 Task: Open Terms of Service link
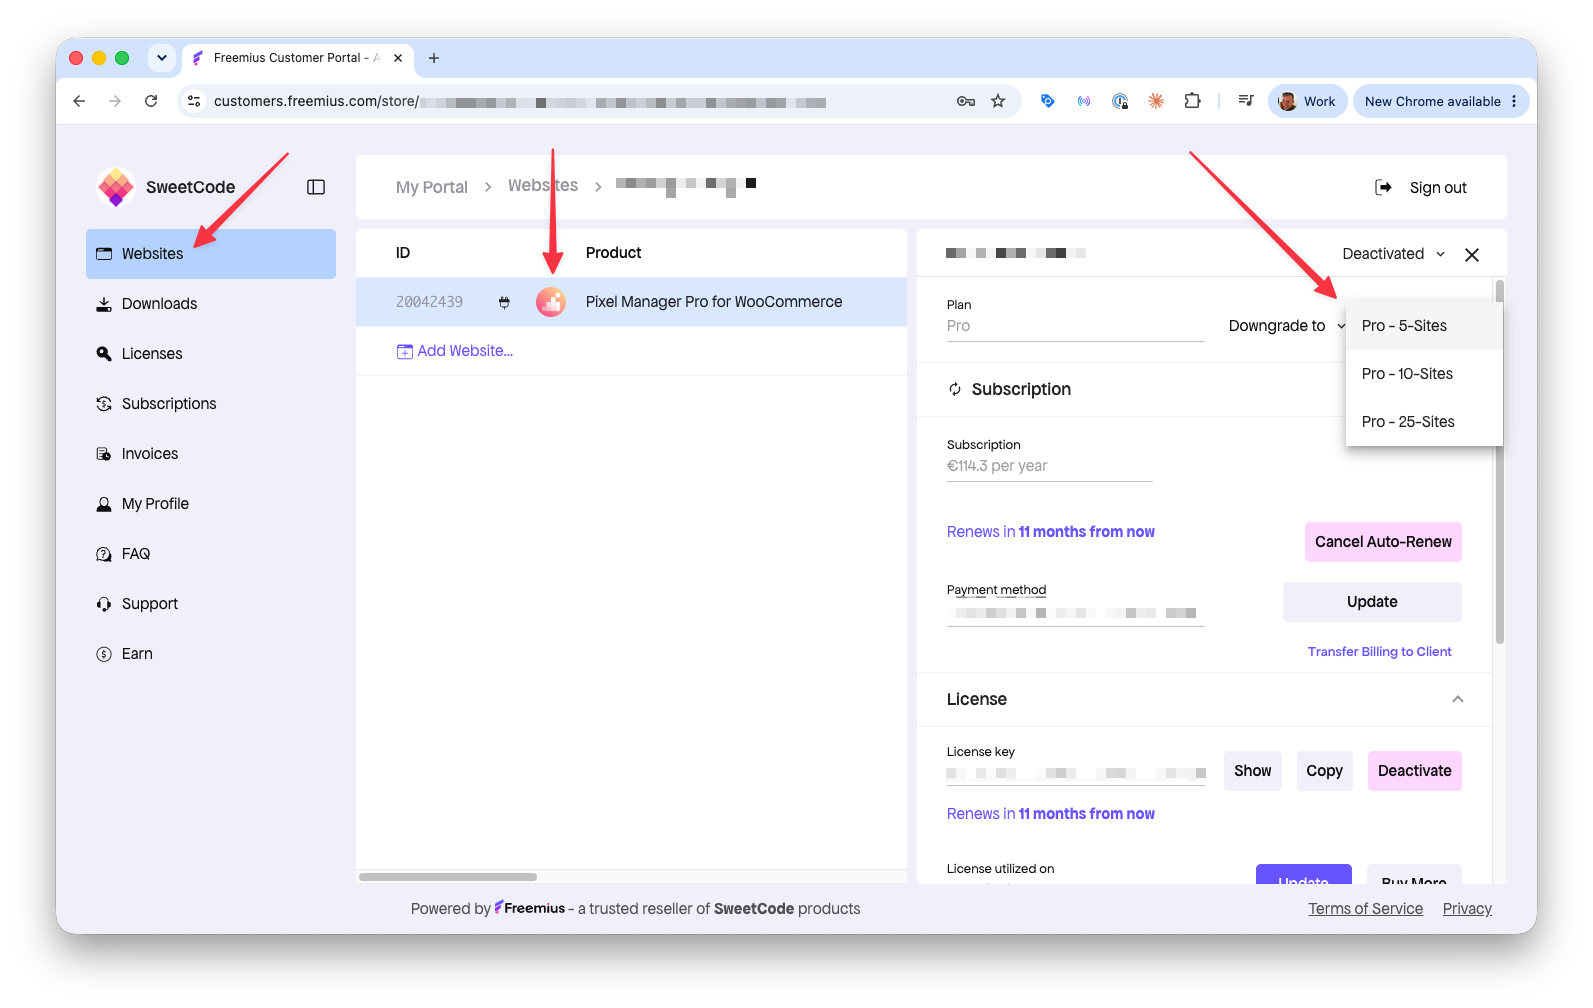click(1366, 909)
